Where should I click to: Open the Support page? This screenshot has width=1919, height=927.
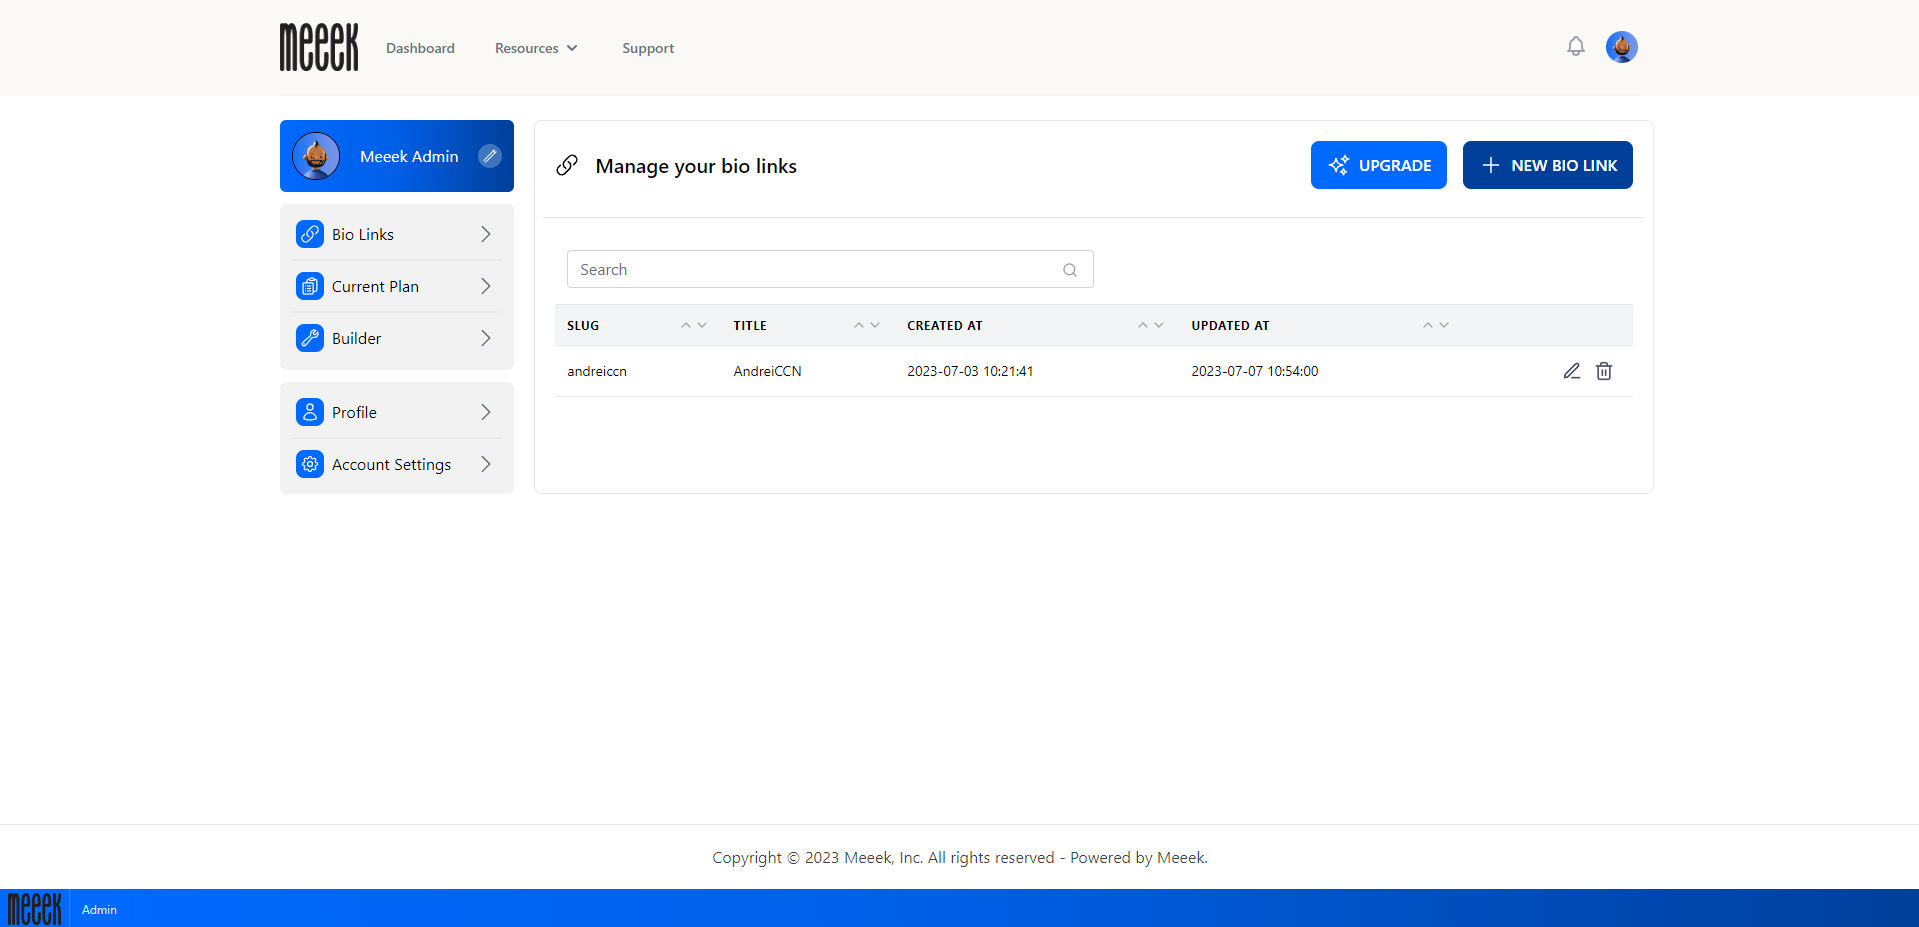tap(647, 47)
